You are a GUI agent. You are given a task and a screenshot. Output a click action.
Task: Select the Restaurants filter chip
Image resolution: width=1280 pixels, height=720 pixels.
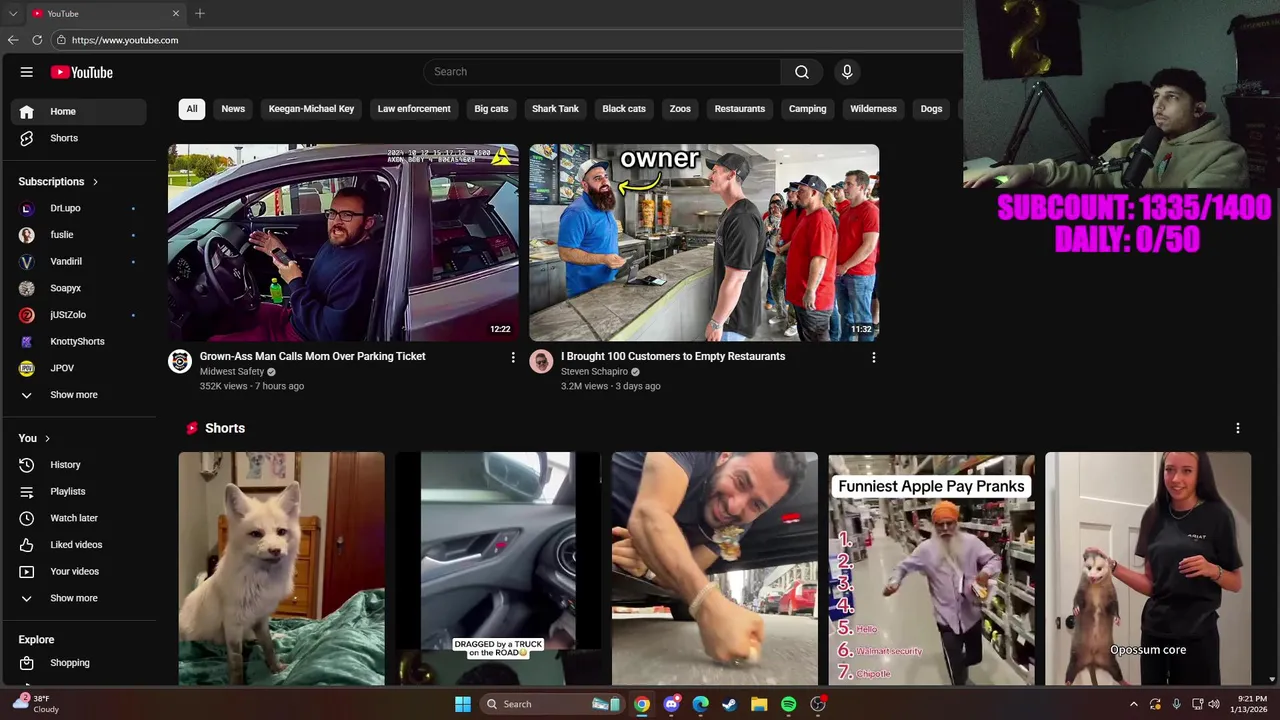(x=740, y=109)
